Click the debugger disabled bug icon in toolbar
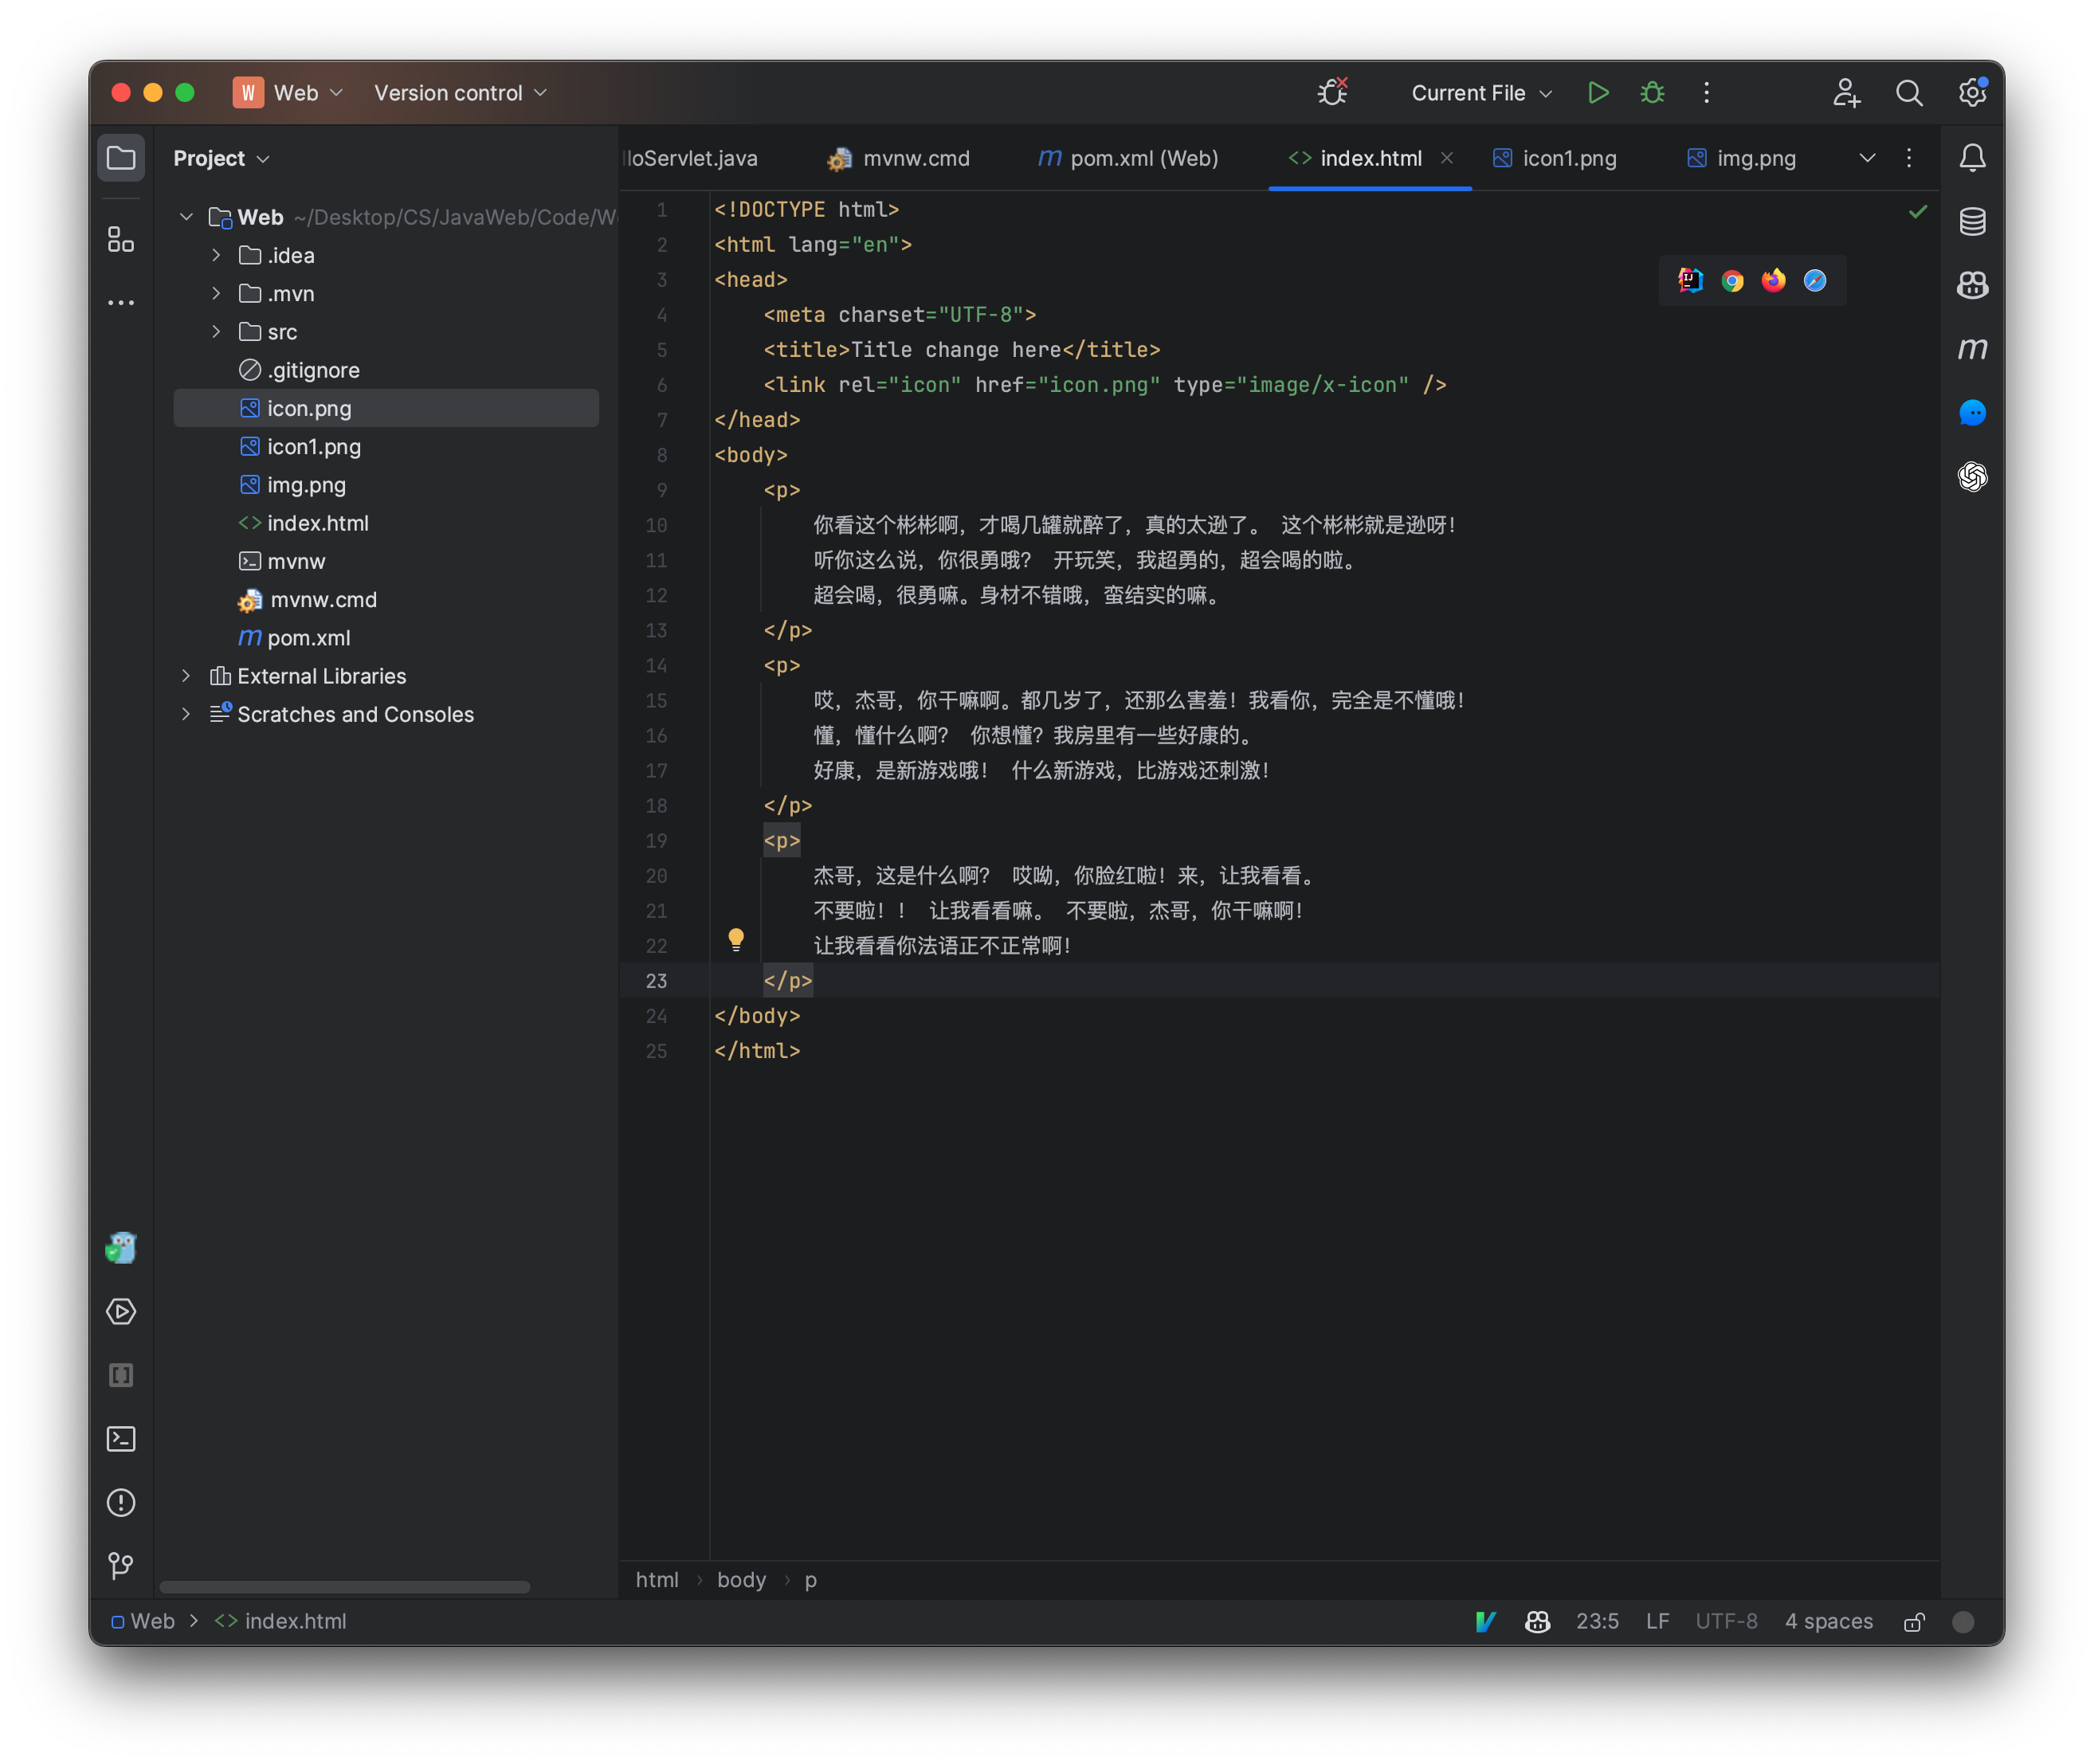 [x=1332, y=92]
